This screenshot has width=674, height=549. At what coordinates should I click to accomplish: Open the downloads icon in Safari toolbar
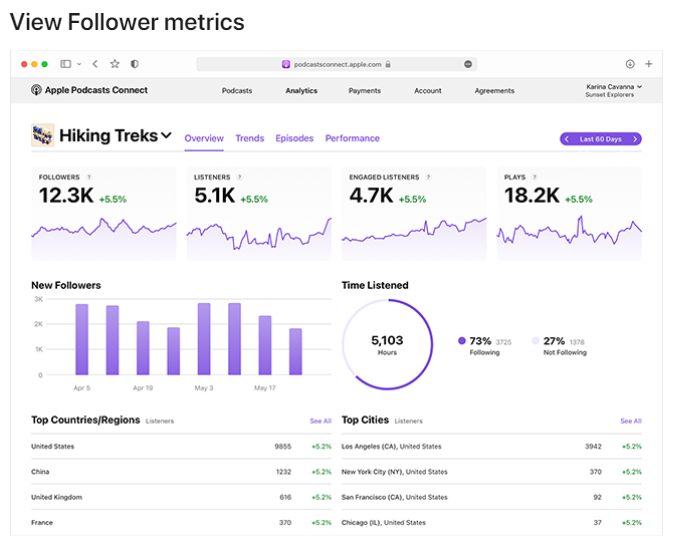tap(630, 64)
